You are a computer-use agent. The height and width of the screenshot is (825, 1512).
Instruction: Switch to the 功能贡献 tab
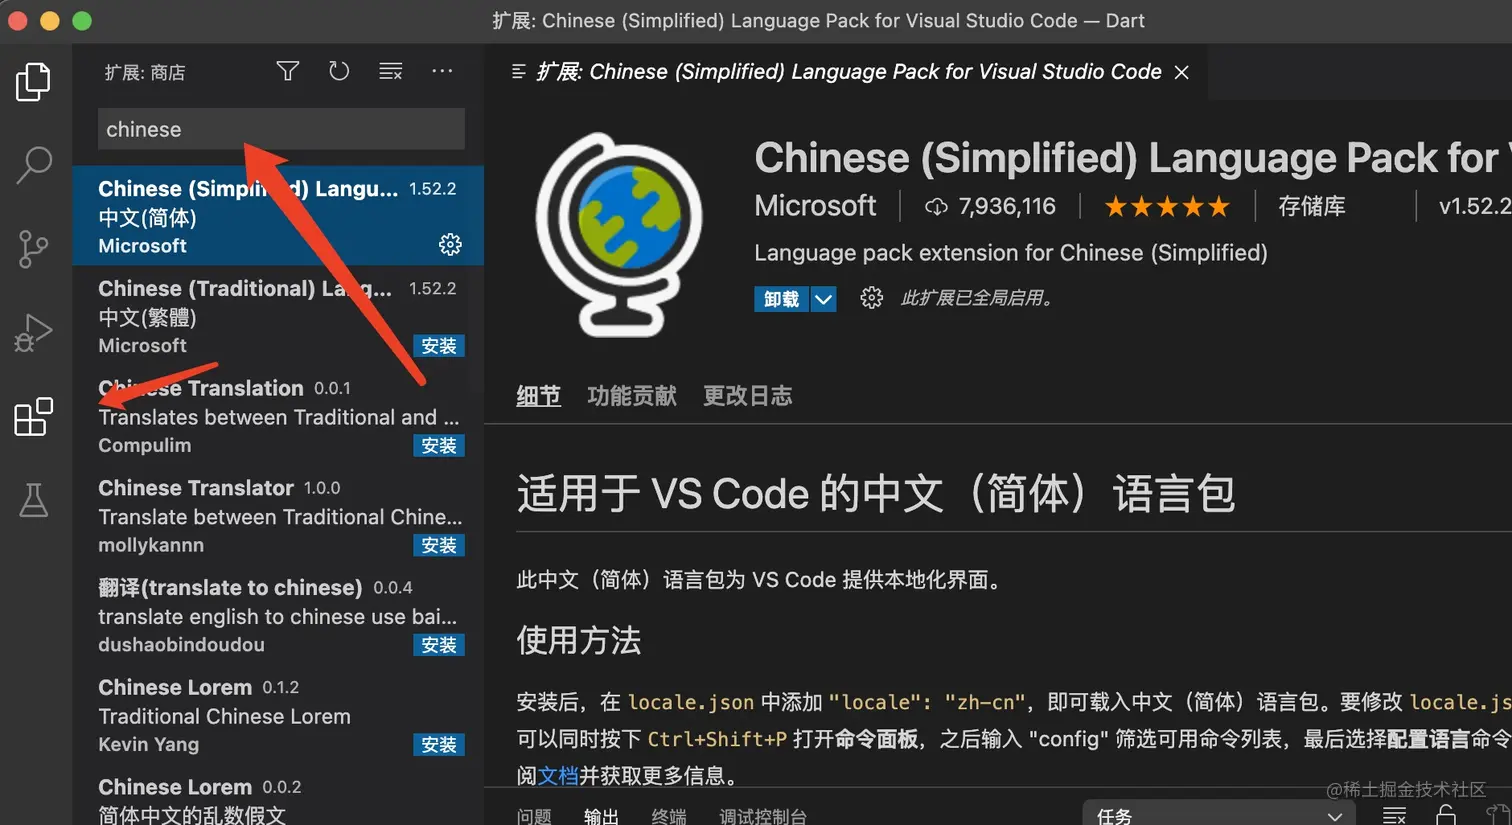point(632,396)
